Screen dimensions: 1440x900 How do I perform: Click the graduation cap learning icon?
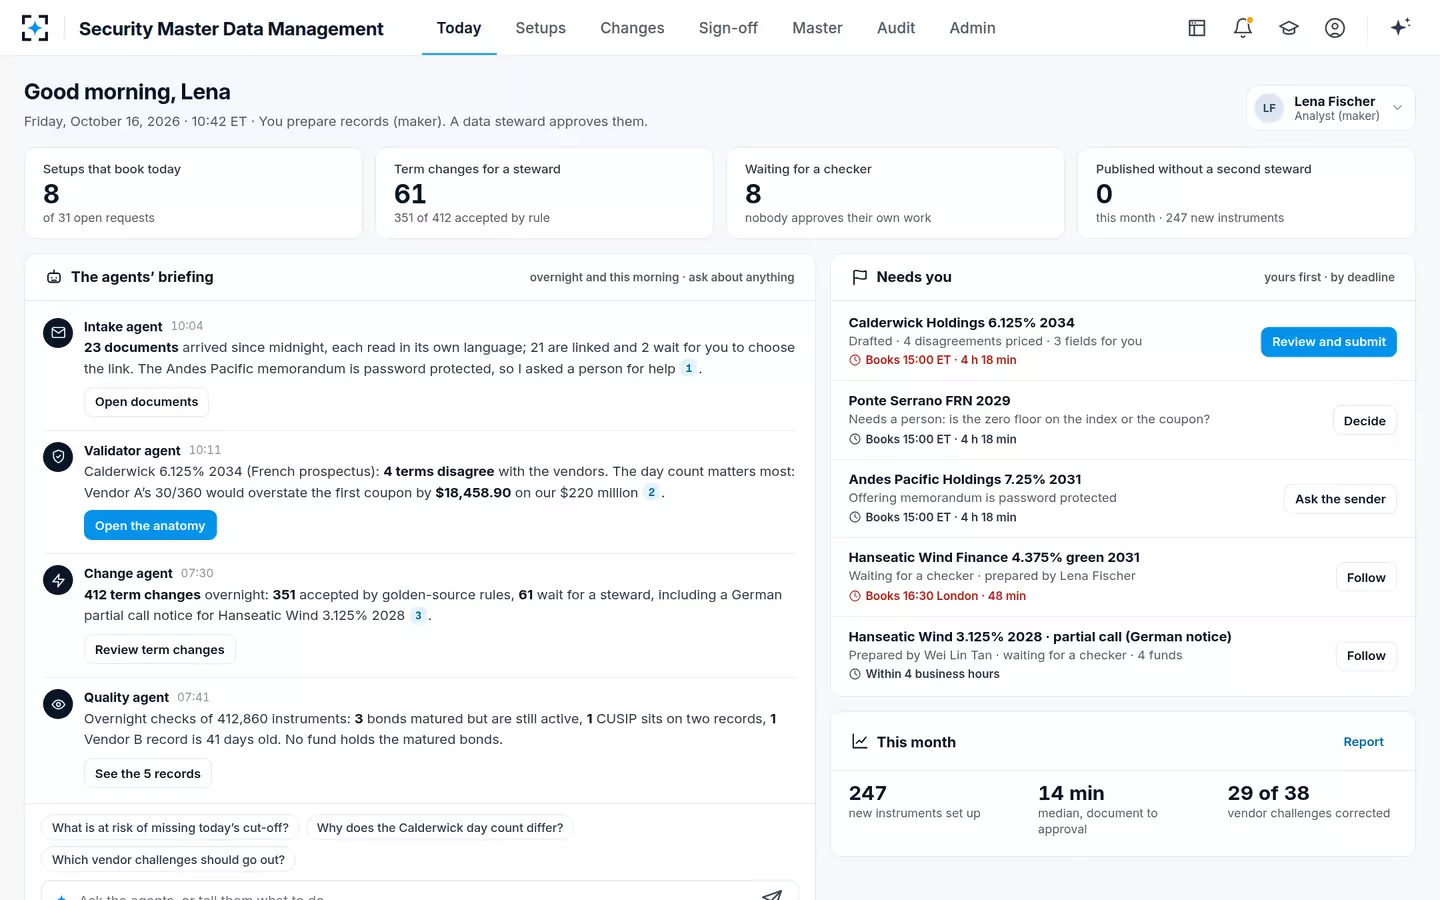1289,28
